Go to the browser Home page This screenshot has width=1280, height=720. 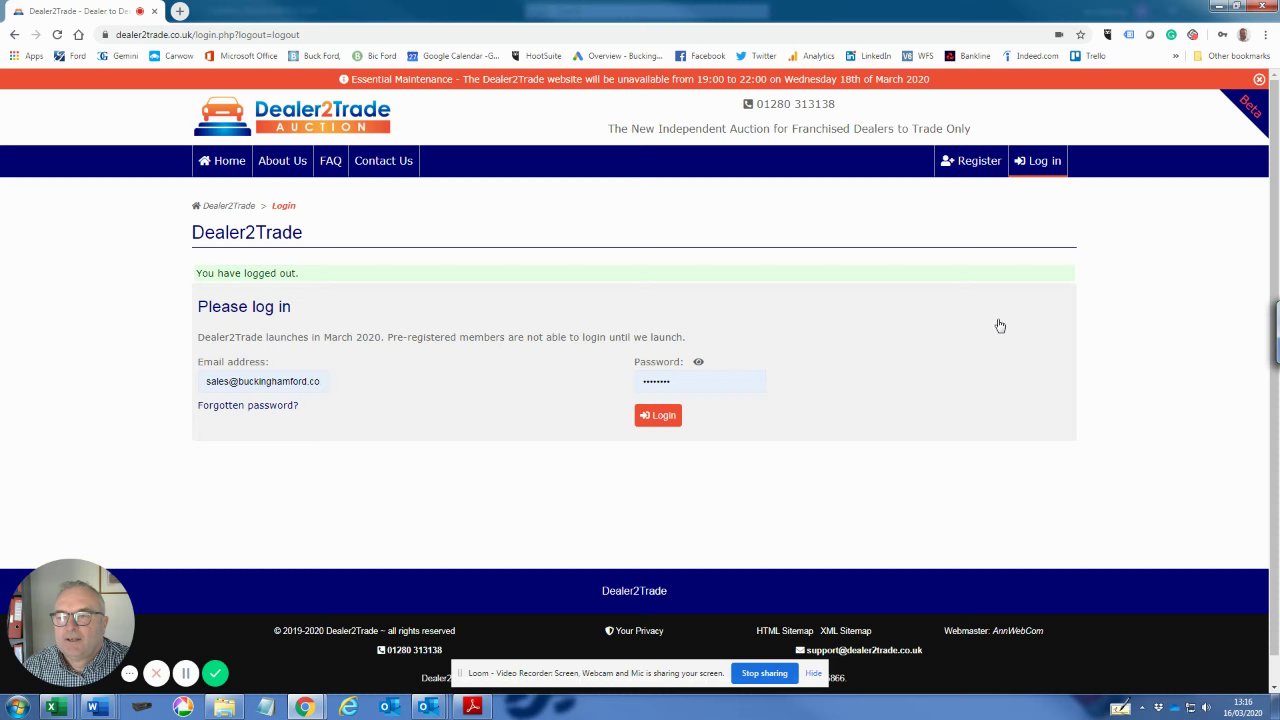(x=78, y=34)
